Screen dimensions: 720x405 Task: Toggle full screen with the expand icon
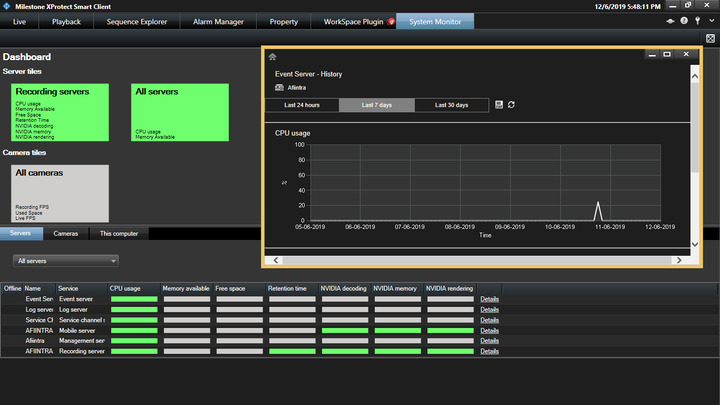point(708,37)
